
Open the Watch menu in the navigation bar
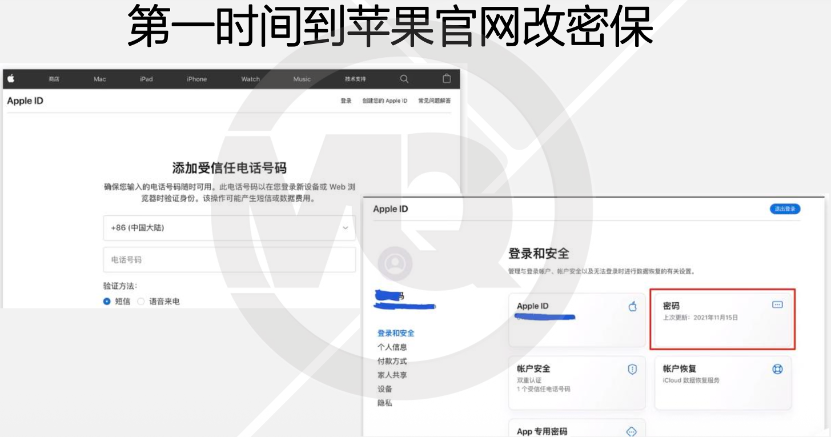click(250, 79)
